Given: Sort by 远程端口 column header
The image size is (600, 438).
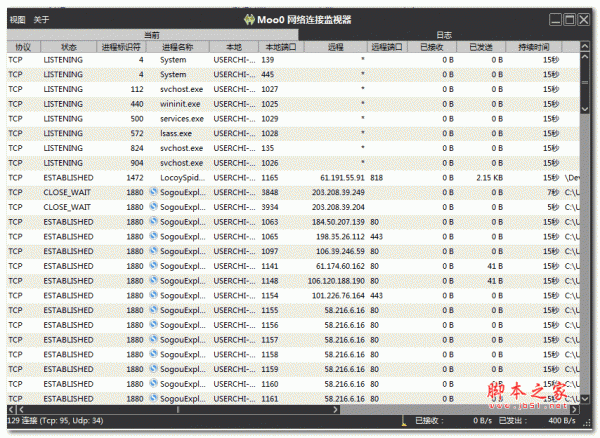Looking at the screenshot, I should pos(387,47).
